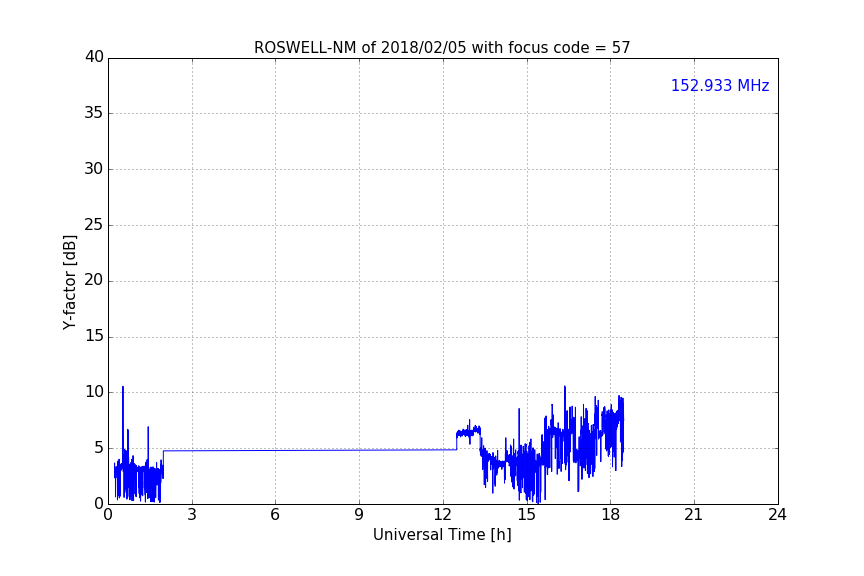This screenshot has height=576, width=864.
Task: Click y-axis tick label 25
Action: [x=94, y=225]
